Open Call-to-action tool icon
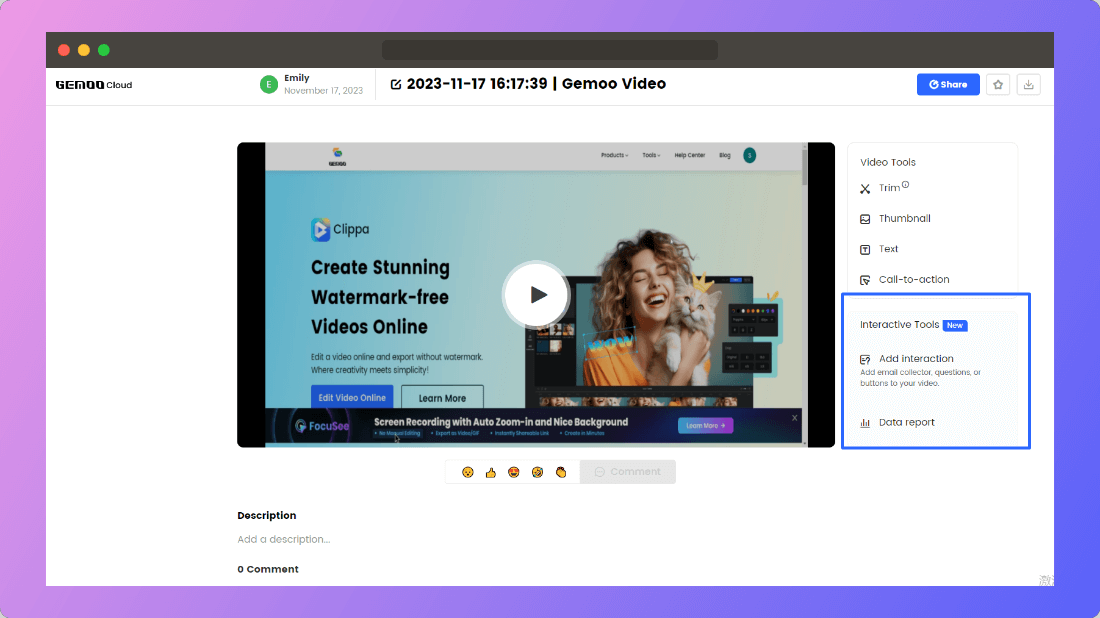 click(865, 280)
